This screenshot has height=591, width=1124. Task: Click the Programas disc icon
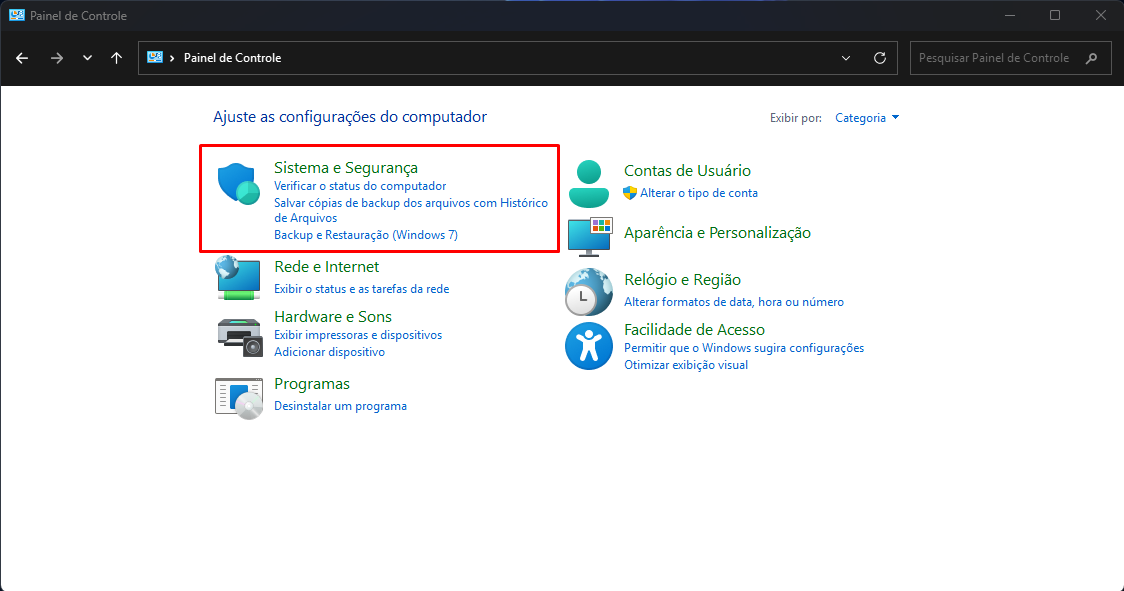point(238,396)
